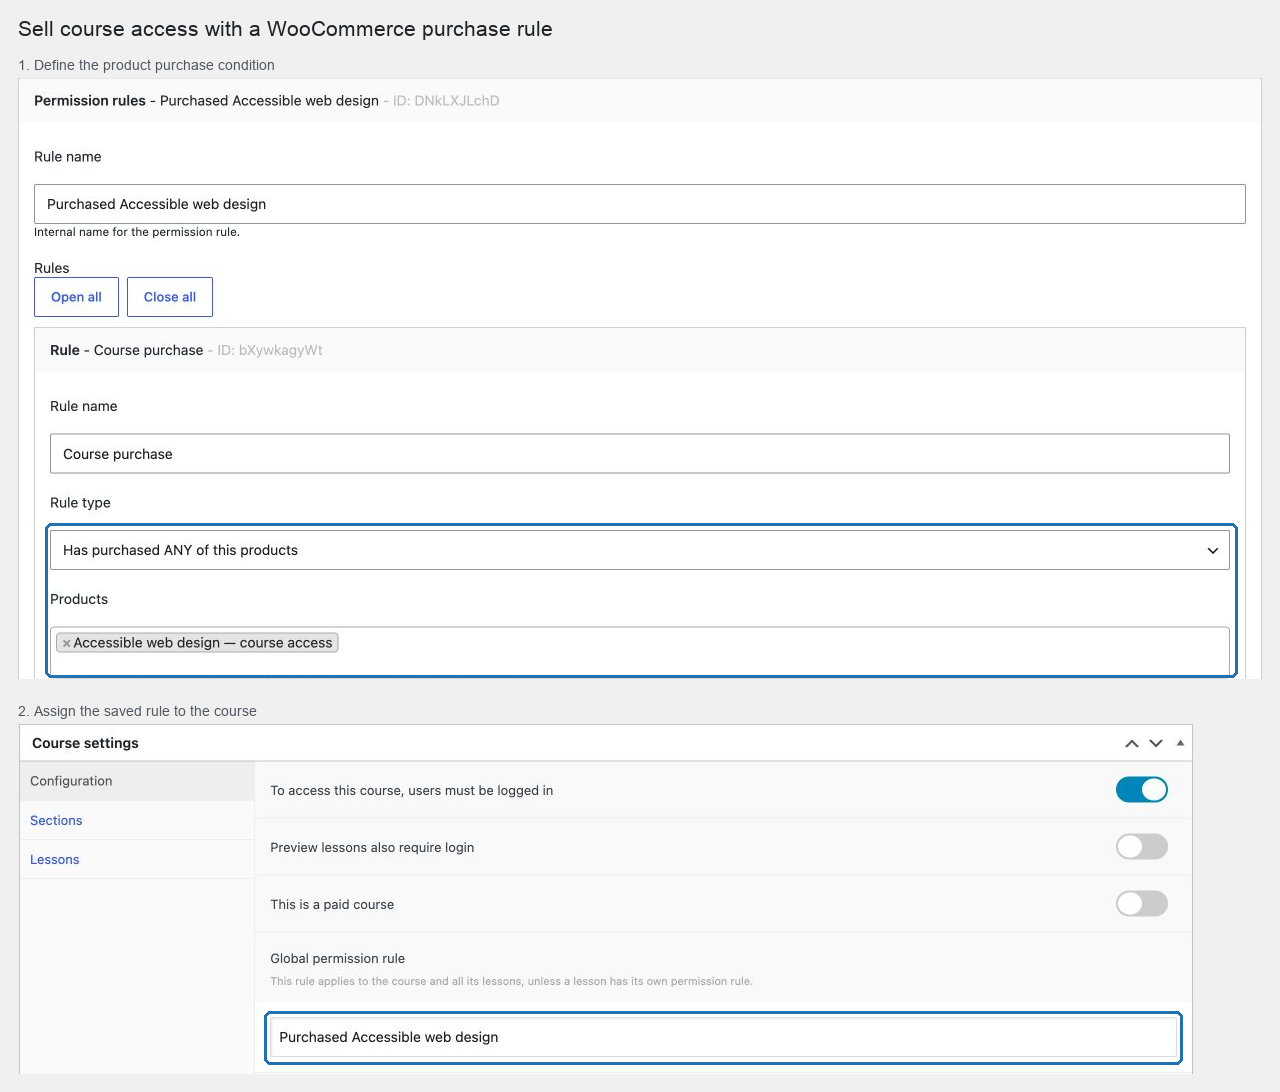1280x1092 pixels.
Task: Collapse the Course purchase rule header
Action: tap(640, 350)
